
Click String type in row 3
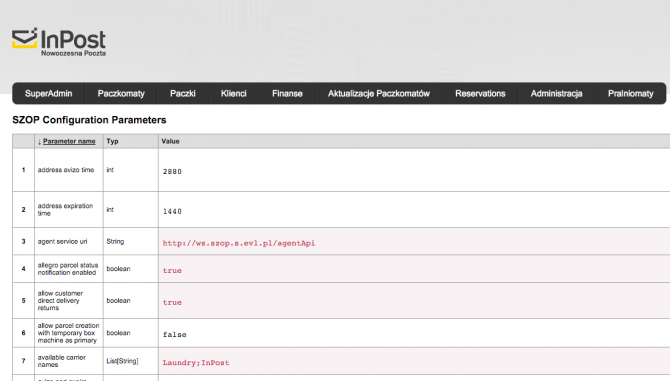coord(115,241)
